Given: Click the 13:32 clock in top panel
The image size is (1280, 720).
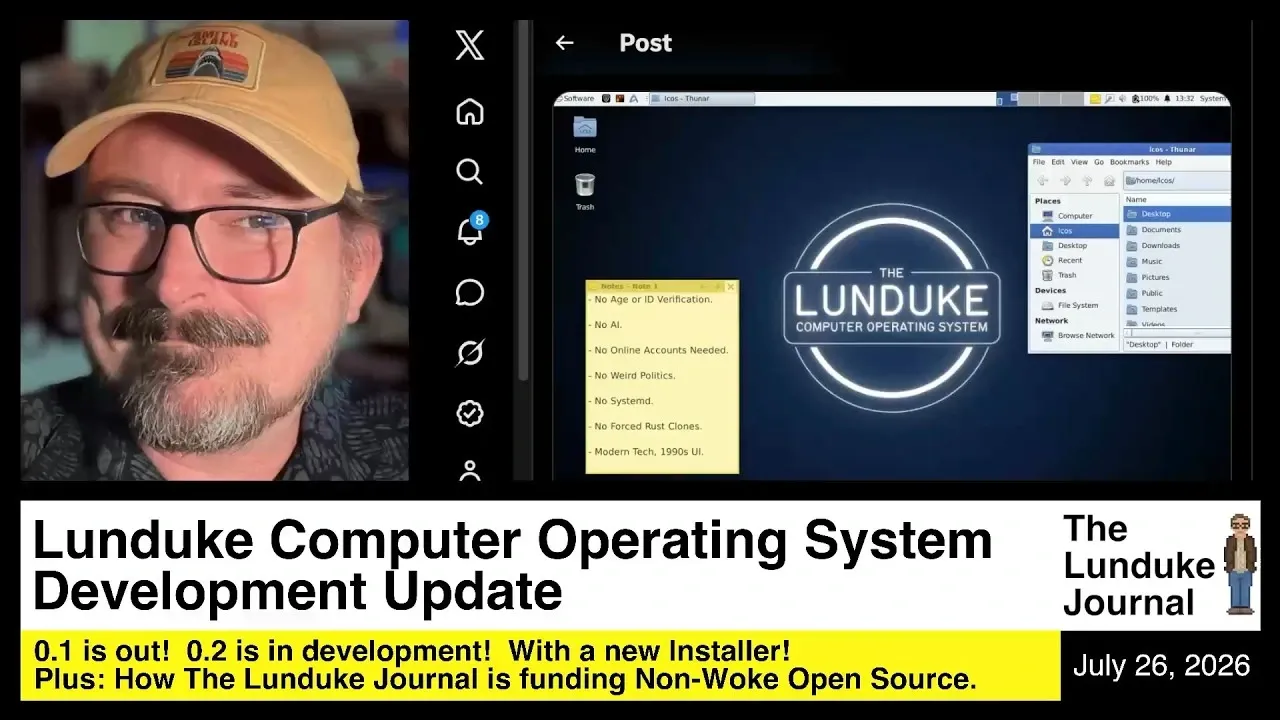Looking at the screenshot, I should [1184, 99].
